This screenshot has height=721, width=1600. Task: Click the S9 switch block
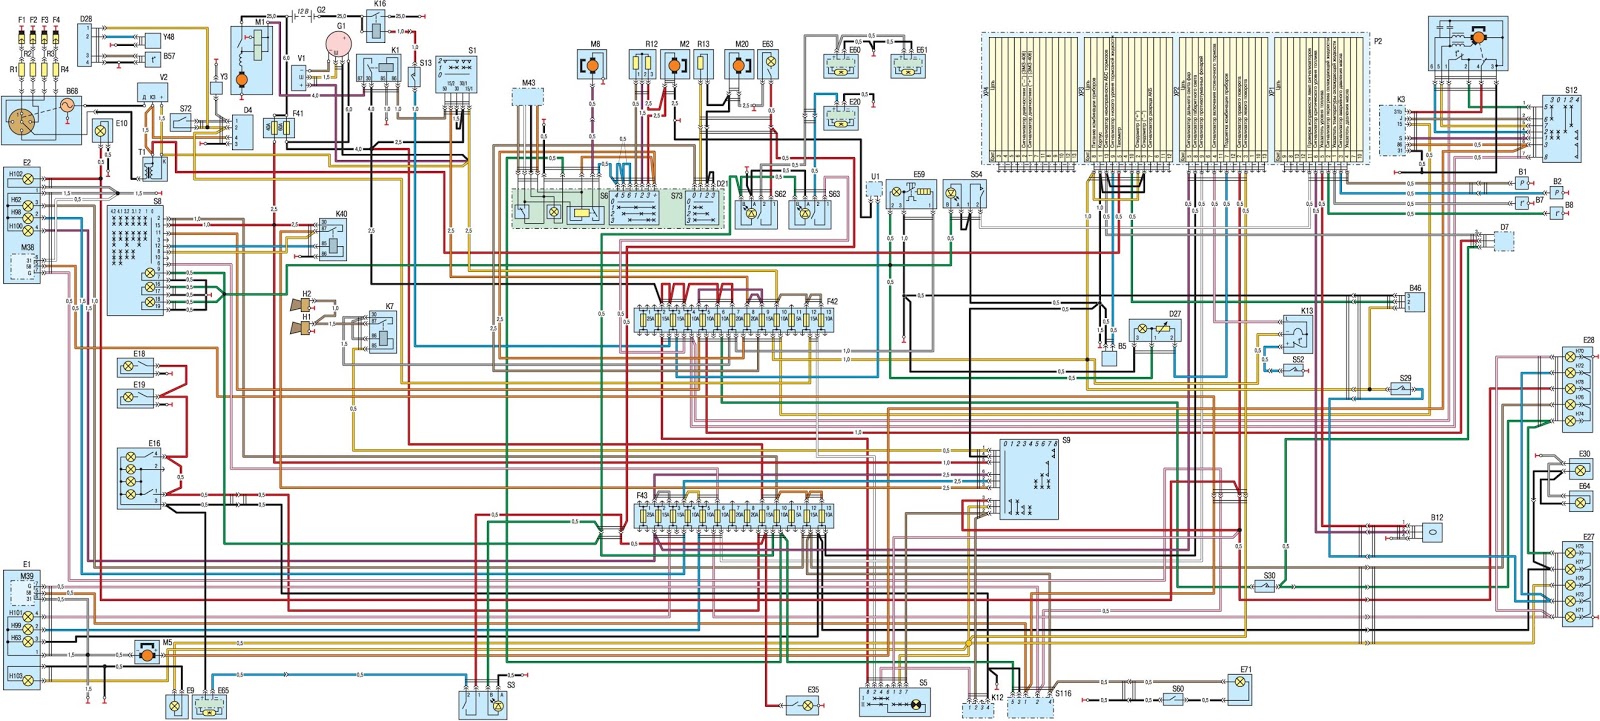pyautogui.click(x=1029, y=478)
